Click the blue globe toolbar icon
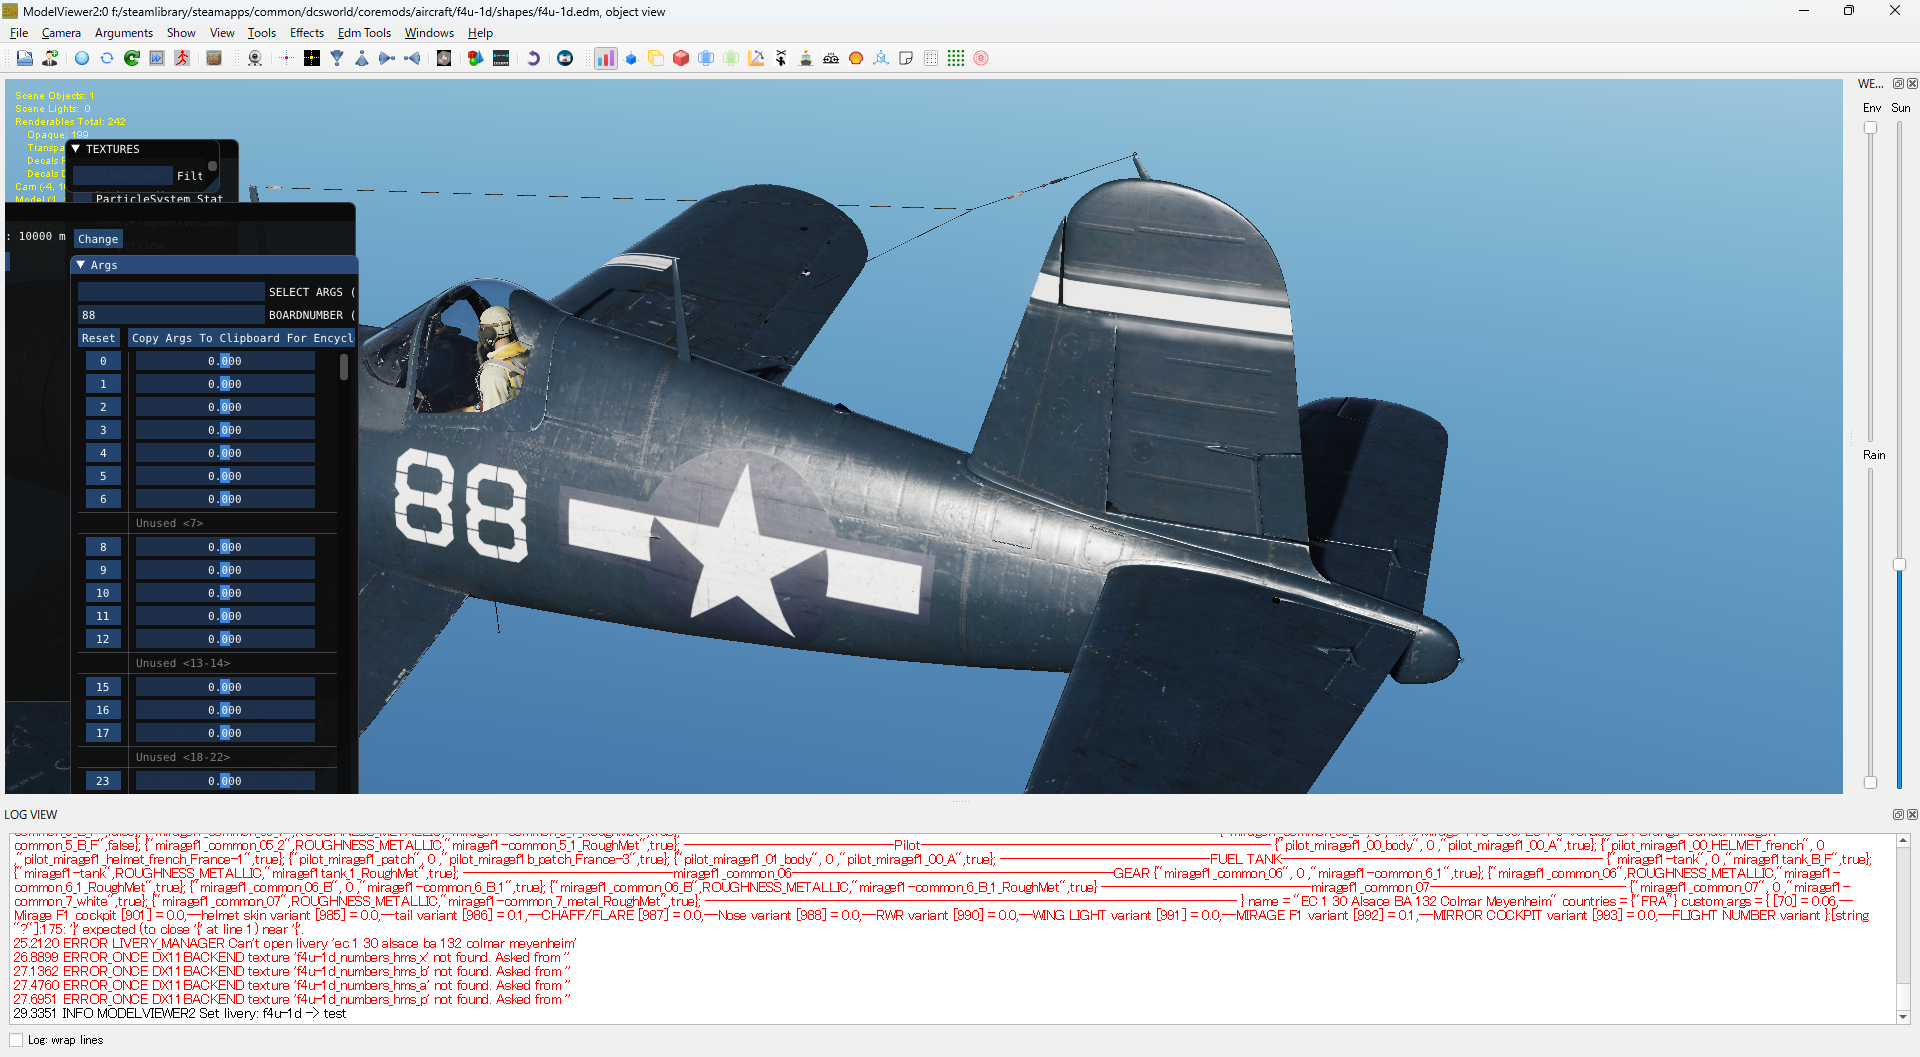 [82, 58]
